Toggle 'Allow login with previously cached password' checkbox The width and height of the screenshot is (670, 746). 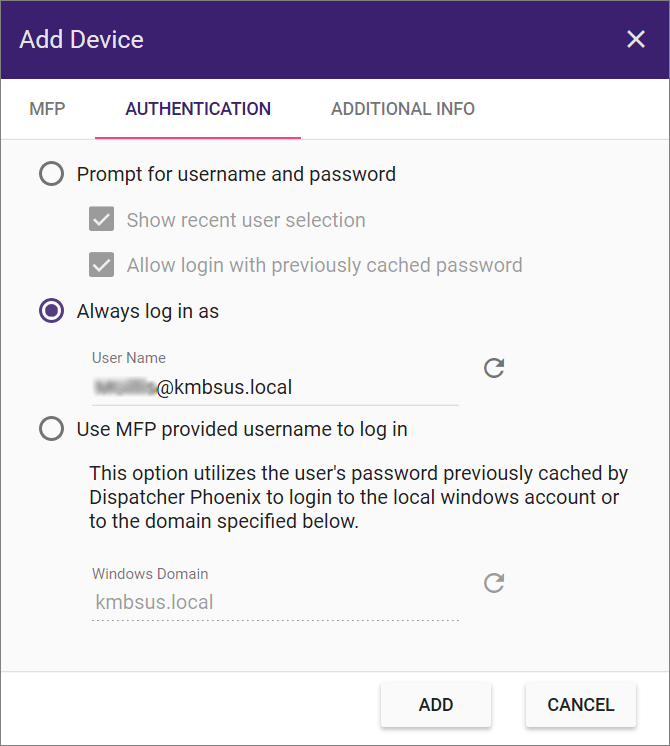pos(101,265)
